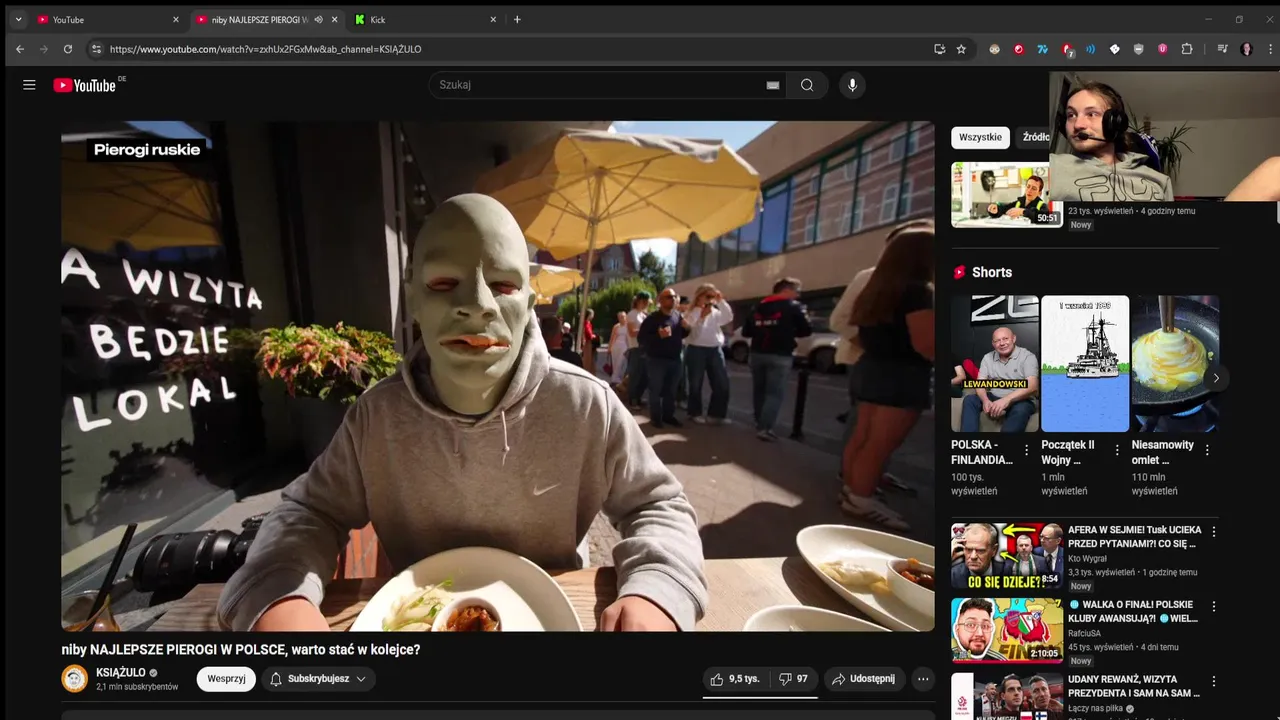Click the video title niby NAJLEPSZE PIEROGI W POLSCE

(x=241, y=650)
